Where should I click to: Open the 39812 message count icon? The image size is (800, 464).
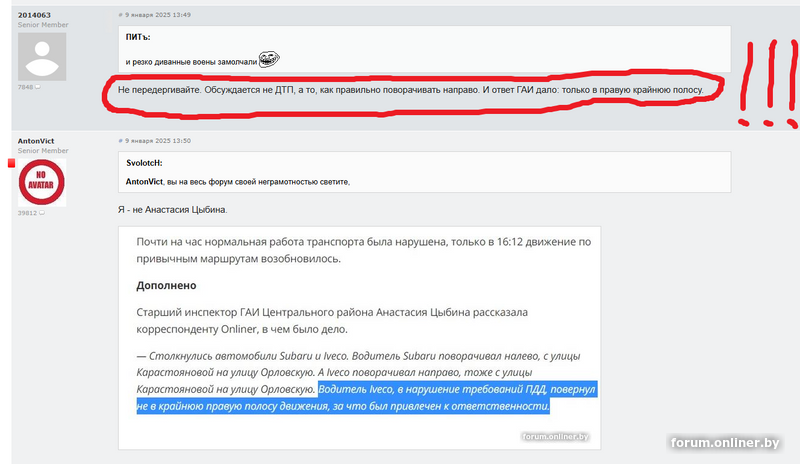tap(41, 213)
